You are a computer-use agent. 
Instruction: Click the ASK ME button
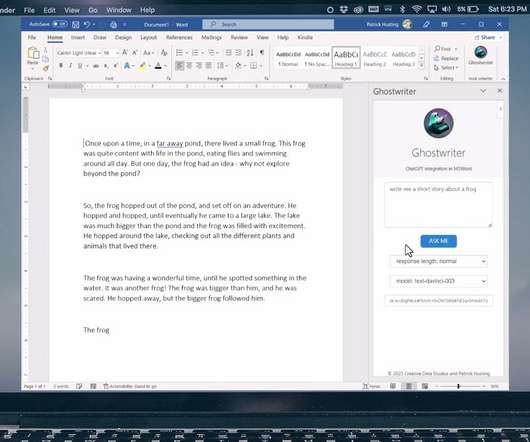pyautogui.click(x=438, y=241)
